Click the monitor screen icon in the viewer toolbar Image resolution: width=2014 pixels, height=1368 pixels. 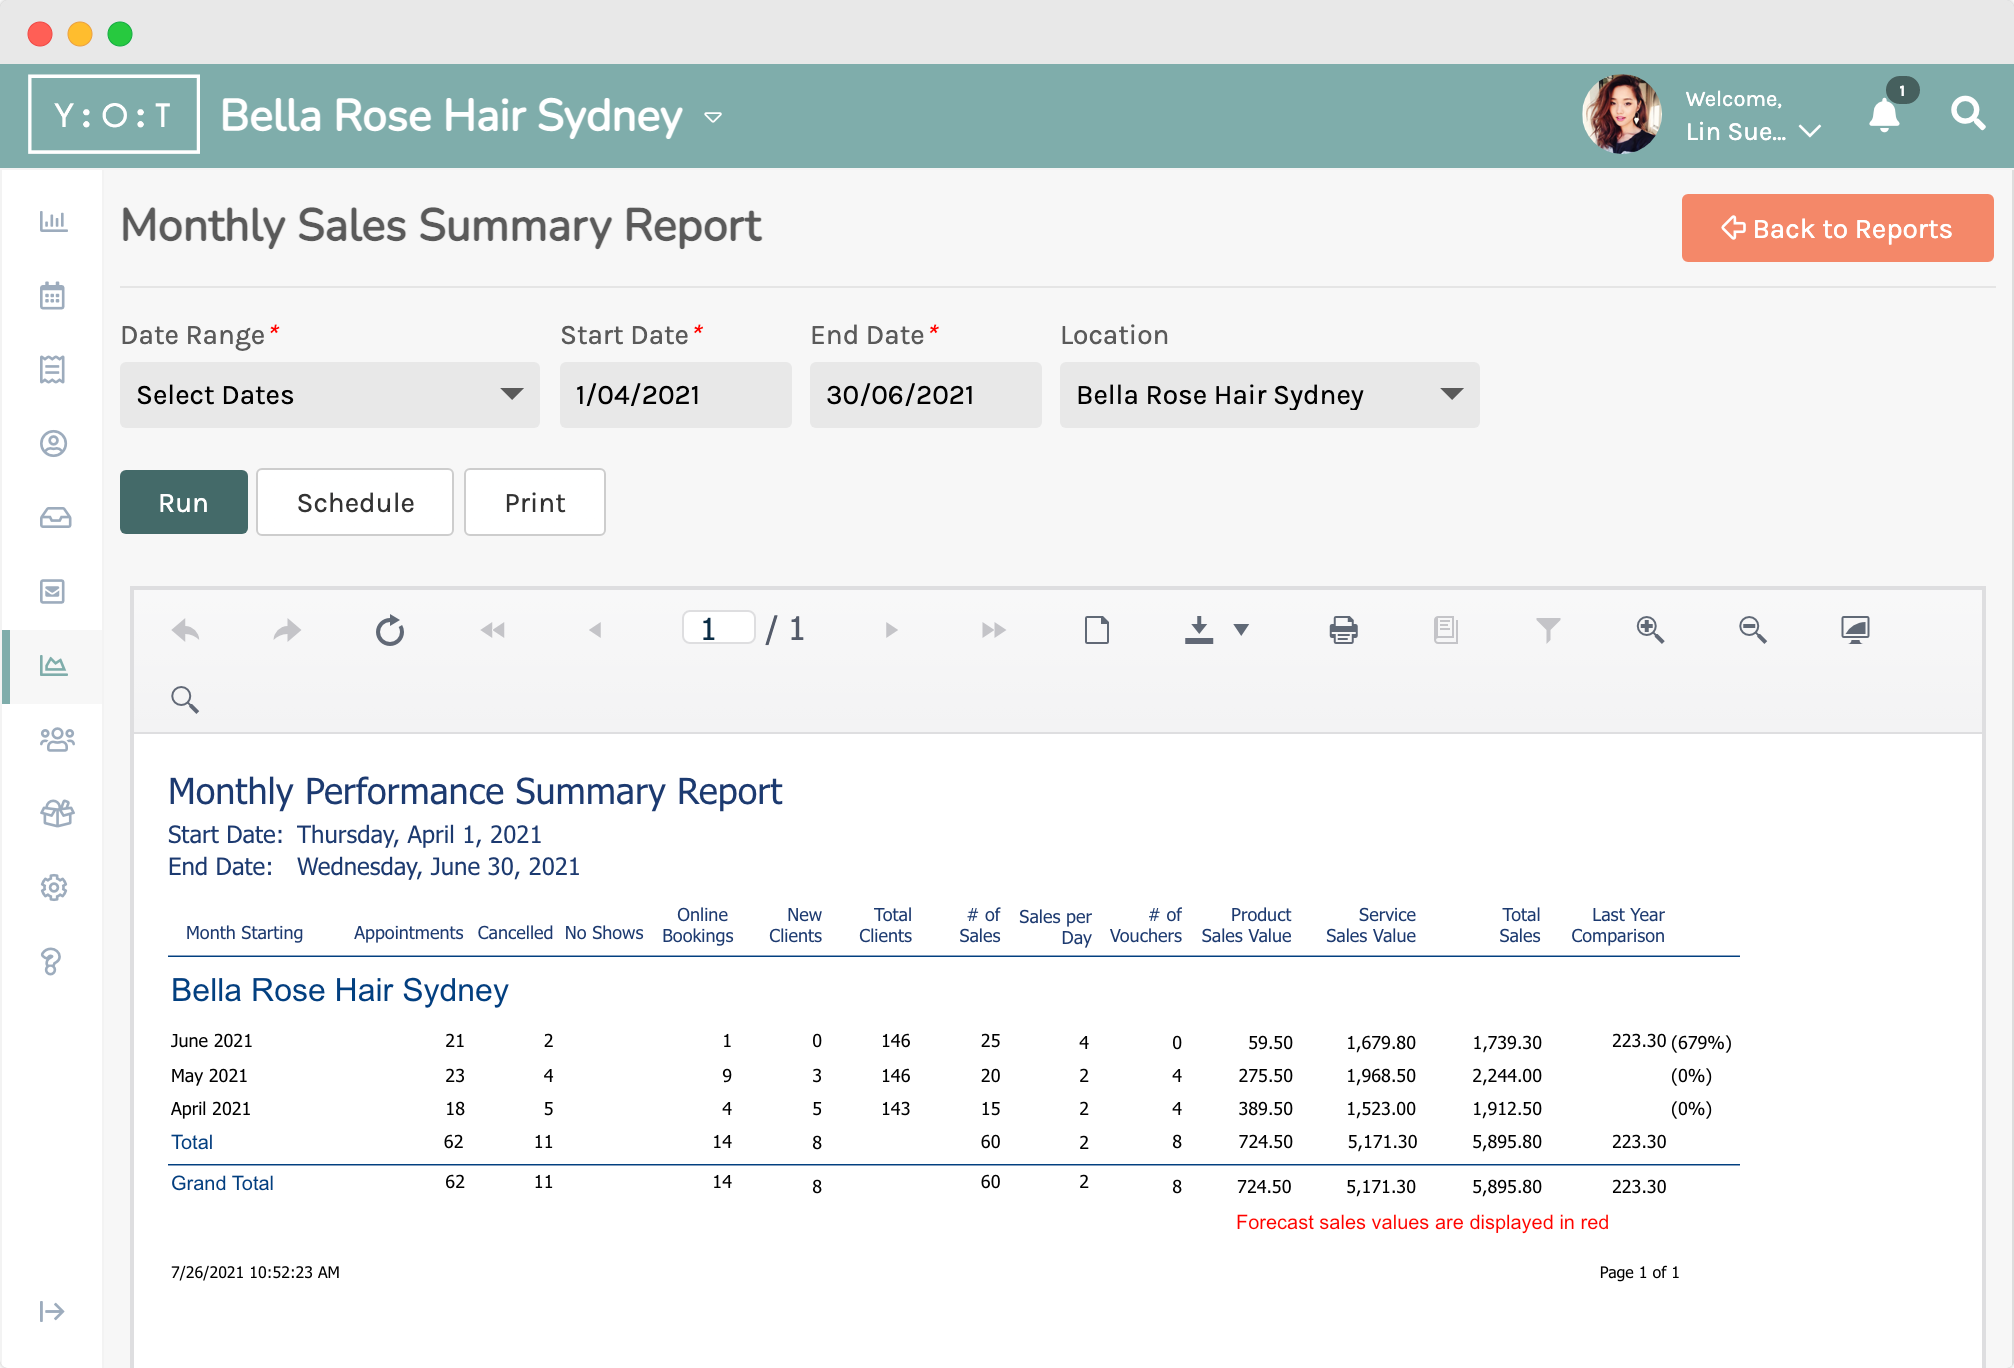click(x=1855, y=630)
